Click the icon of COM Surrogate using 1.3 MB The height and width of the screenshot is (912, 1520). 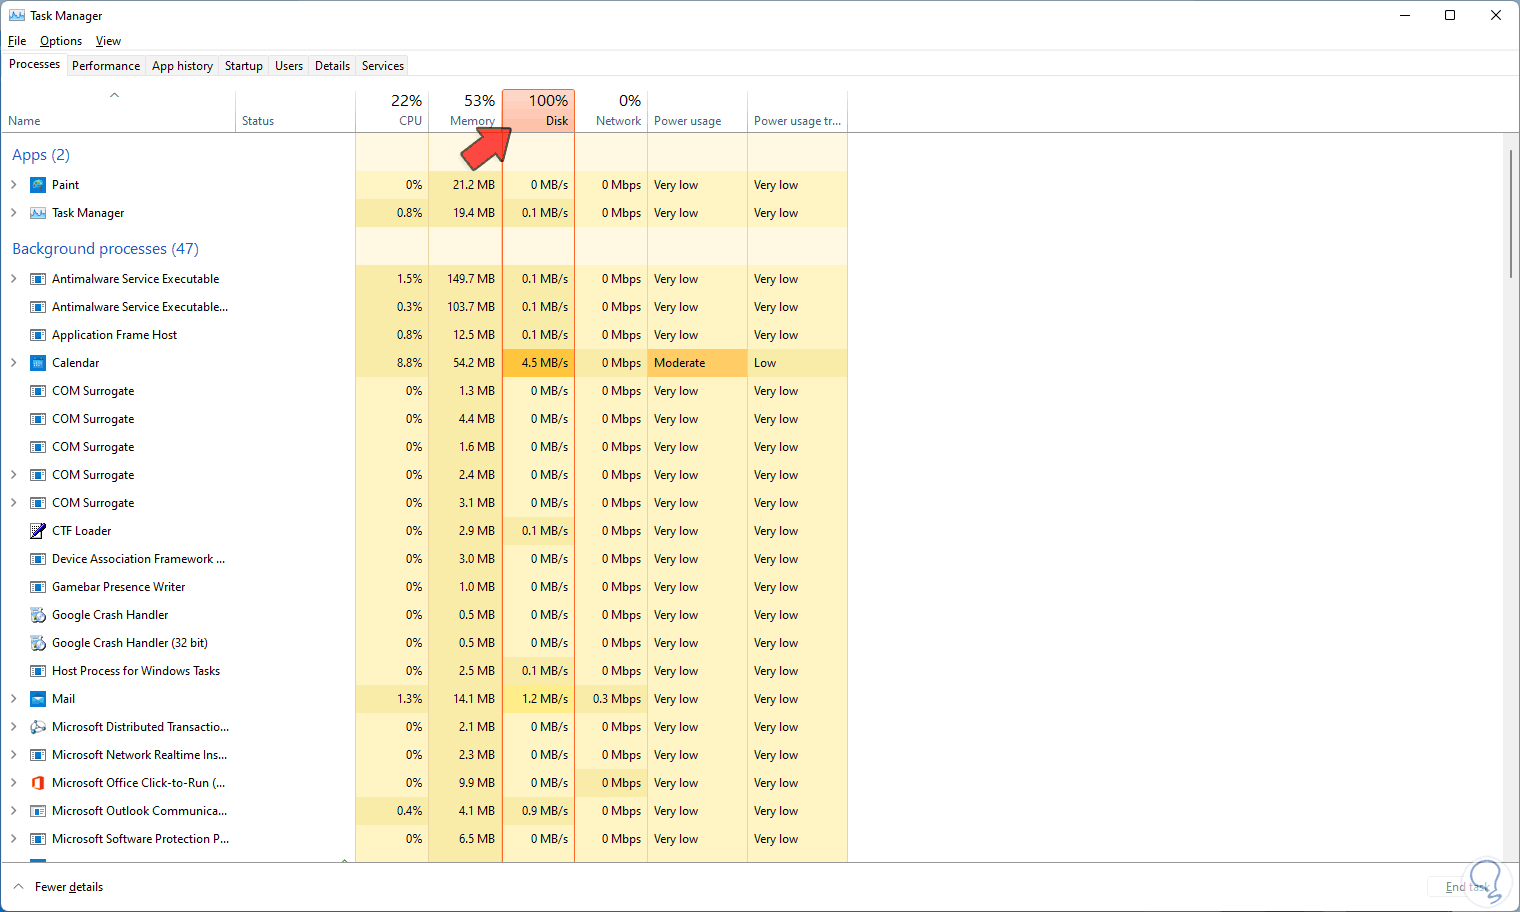click(38, 391)
